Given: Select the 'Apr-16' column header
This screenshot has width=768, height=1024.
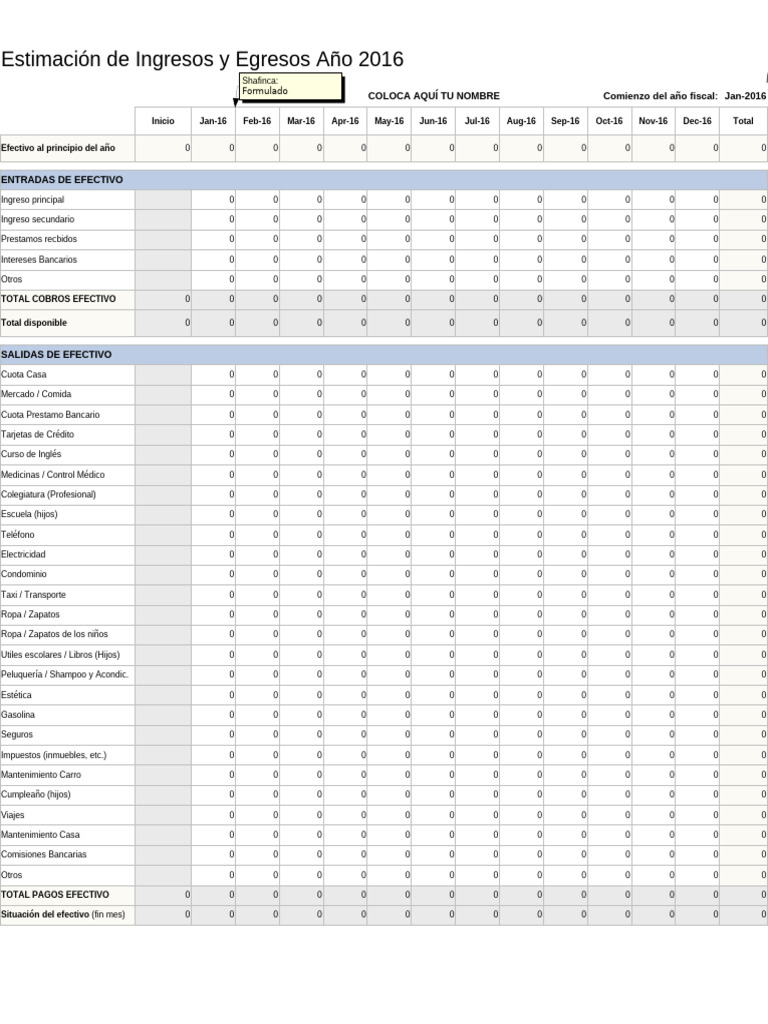Looking at the screenshot, I should [345, 121].
